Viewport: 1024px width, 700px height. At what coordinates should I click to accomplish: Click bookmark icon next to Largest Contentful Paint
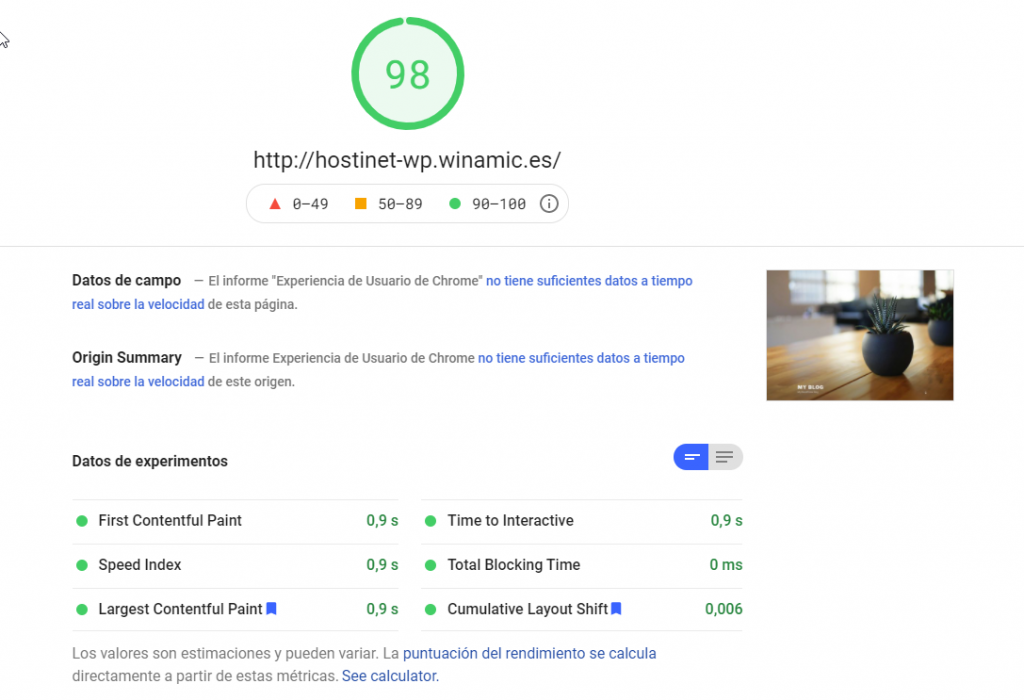(x=271, y=609)
